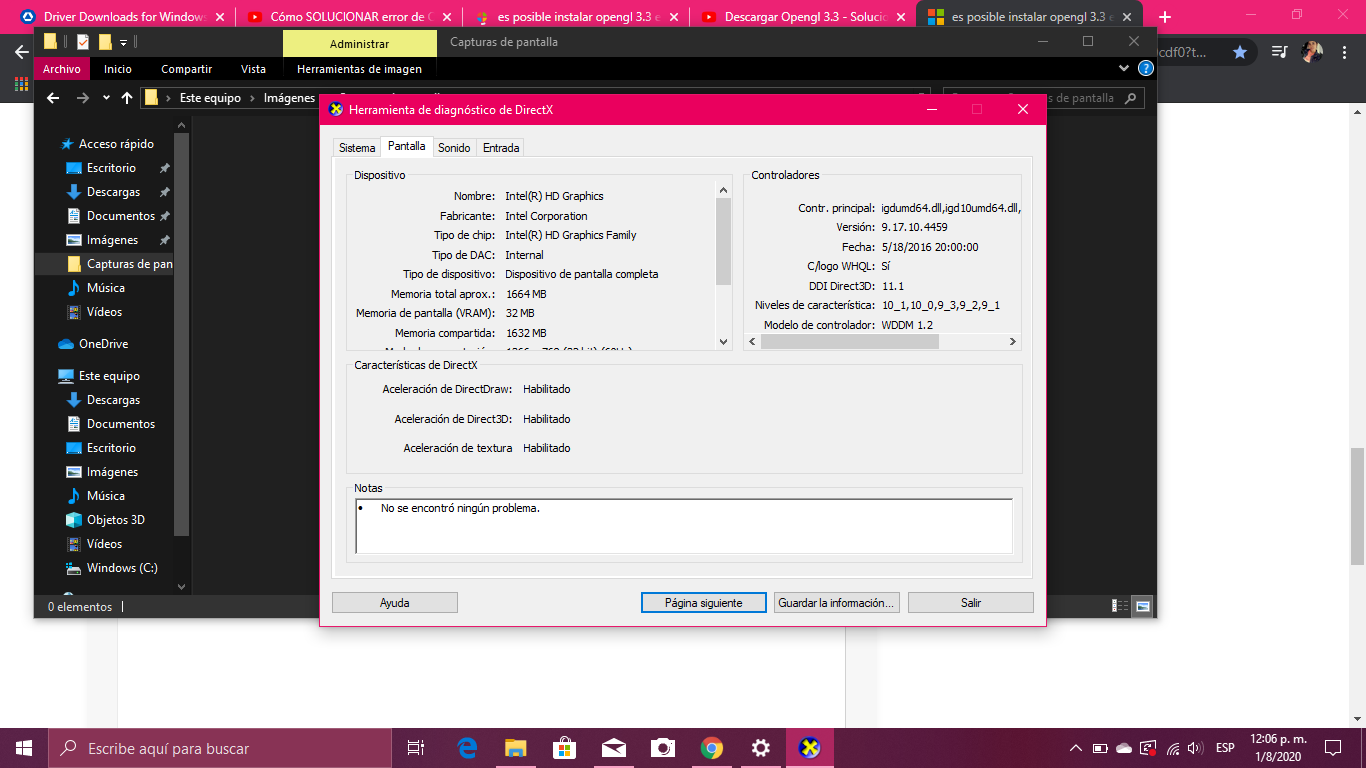Open the Inicio ribbon tab
Screen dimensions: 1366x768
coord(118,69)
